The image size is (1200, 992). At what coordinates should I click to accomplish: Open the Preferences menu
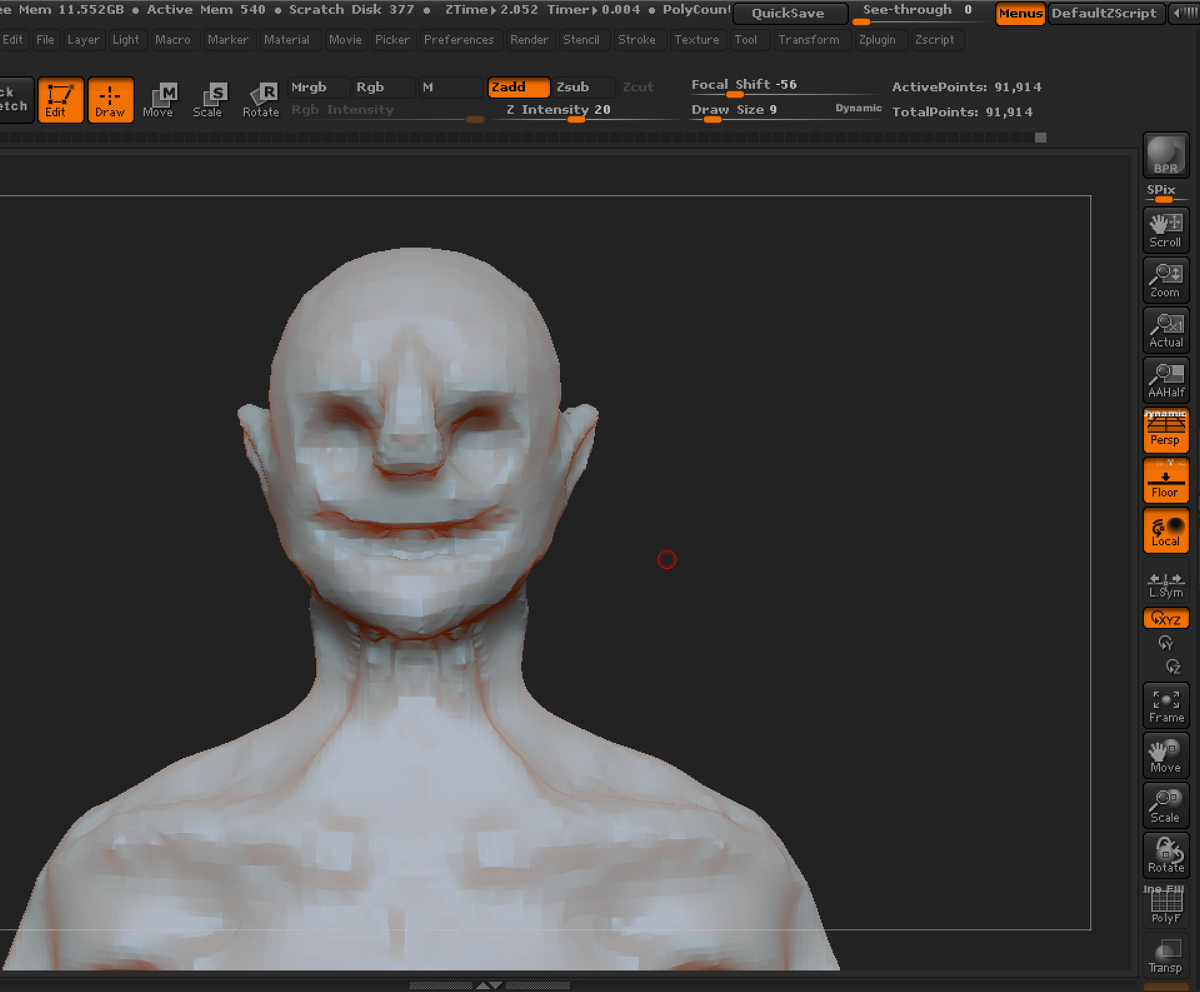pyautogui.click(x=459, y=40)
